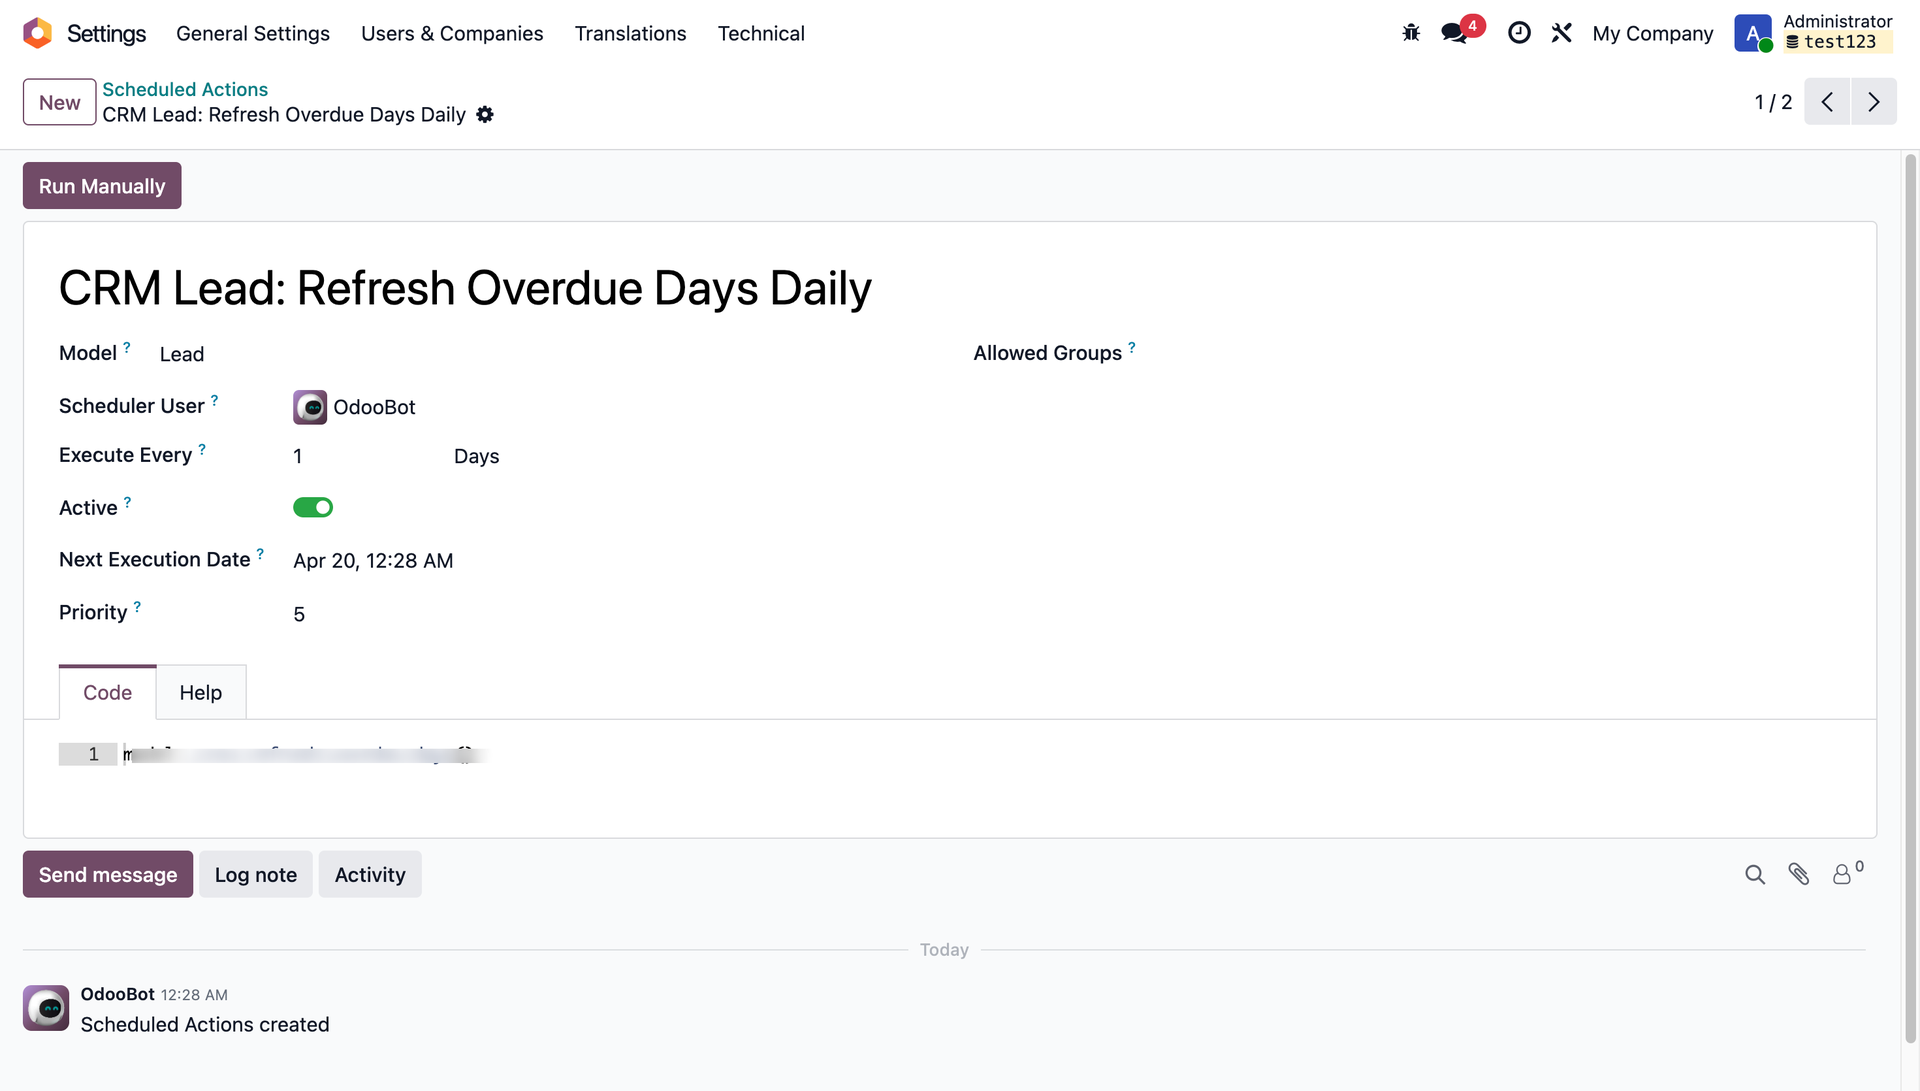
Task: Click the Log note button
Action: click(256, 875)
